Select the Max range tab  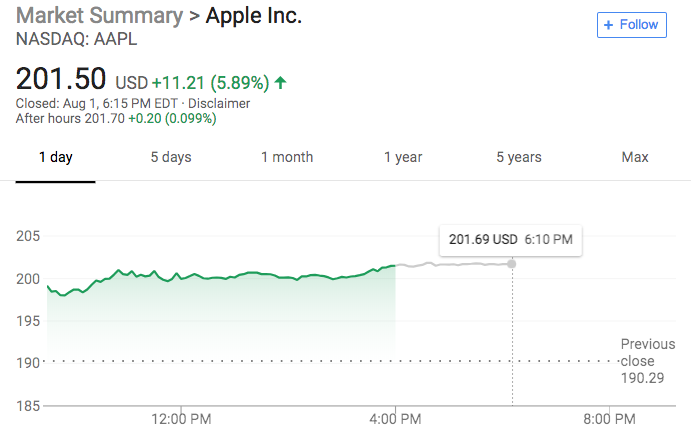point(635,157)
